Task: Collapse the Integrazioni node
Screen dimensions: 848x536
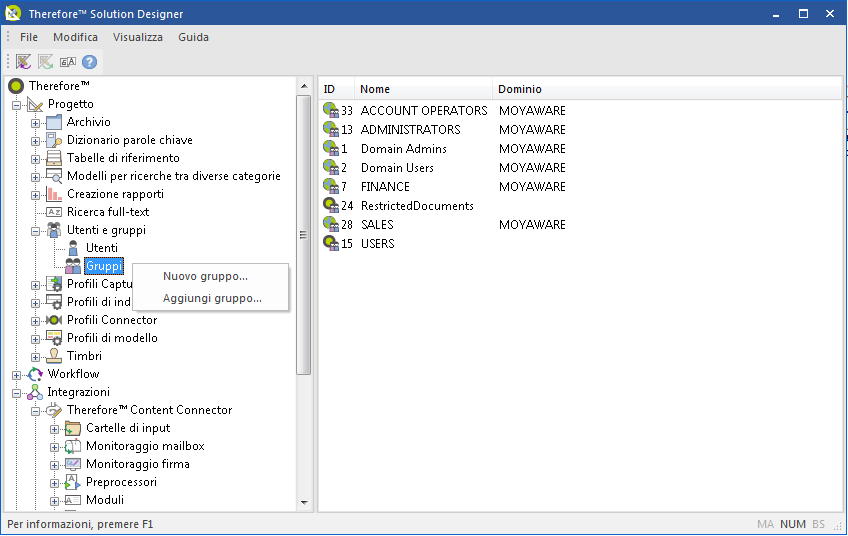Action: click(17, 393)
